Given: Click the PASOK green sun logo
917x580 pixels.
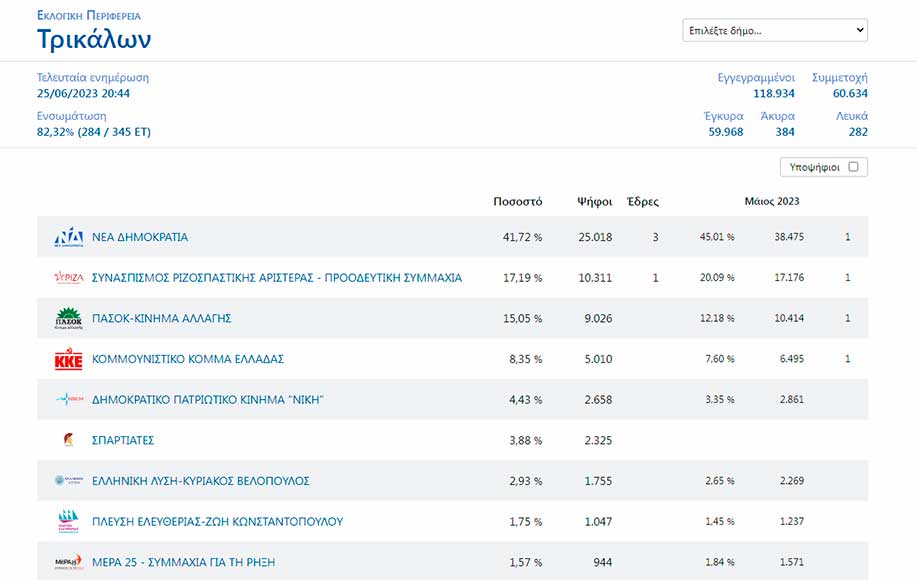Looking at the screenshot, I should tap(68, 318).
